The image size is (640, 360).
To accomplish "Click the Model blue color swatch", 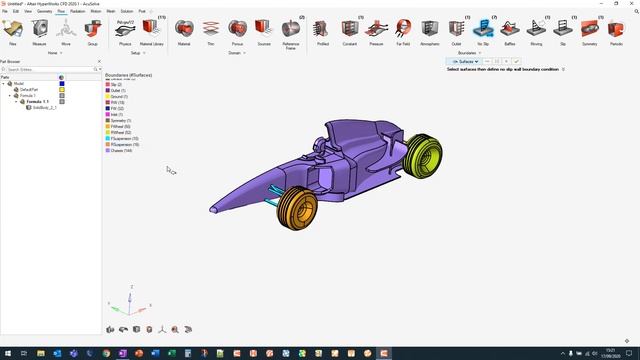I will coord(62,84).
